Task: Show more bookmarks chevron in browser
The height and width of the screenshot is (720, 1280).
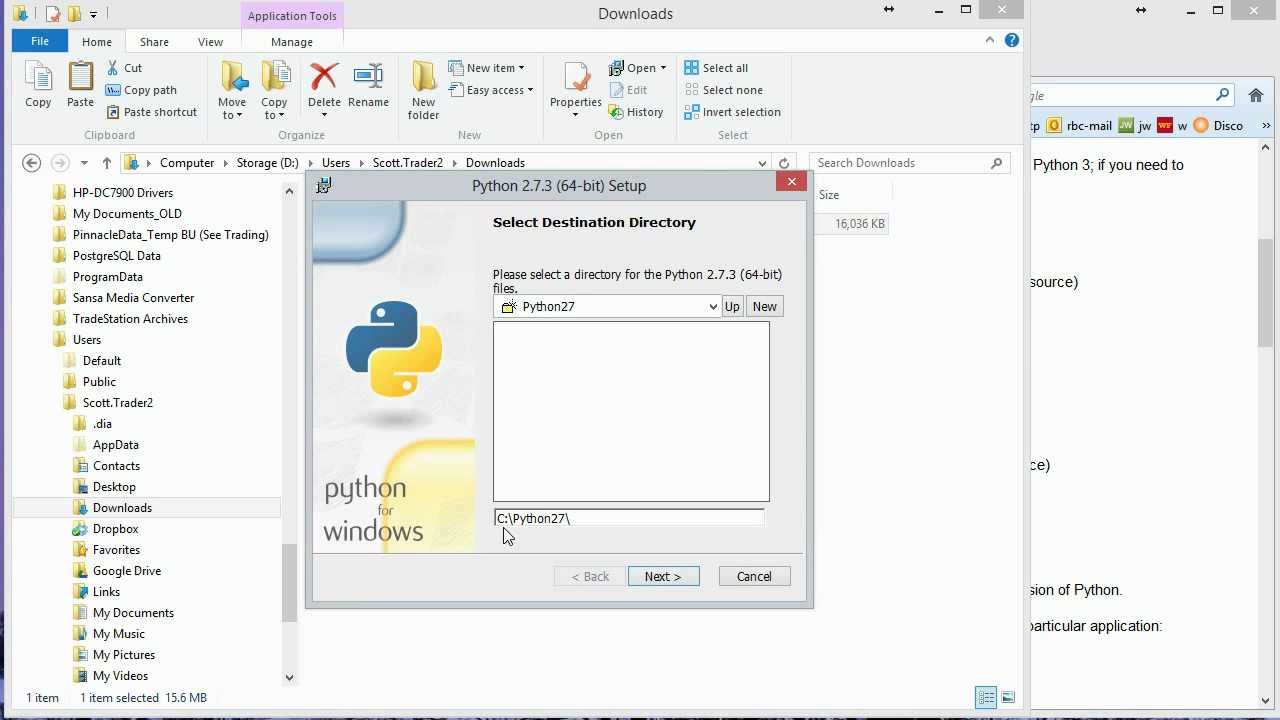Action: [1266, 126]
